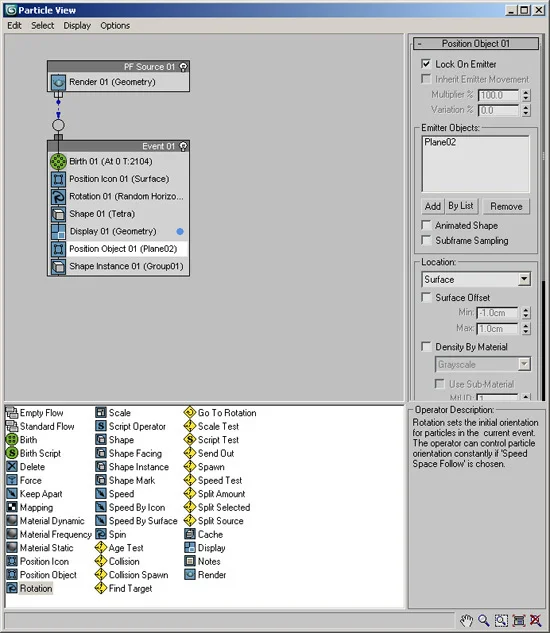Select the Material Dynamic operator
550x633 pixels.
tap(46, 521)
